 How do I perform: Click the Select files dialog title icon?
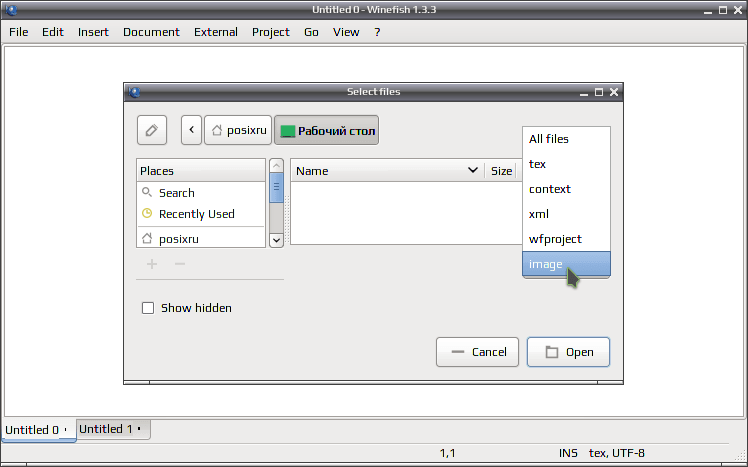coord(135,92)
